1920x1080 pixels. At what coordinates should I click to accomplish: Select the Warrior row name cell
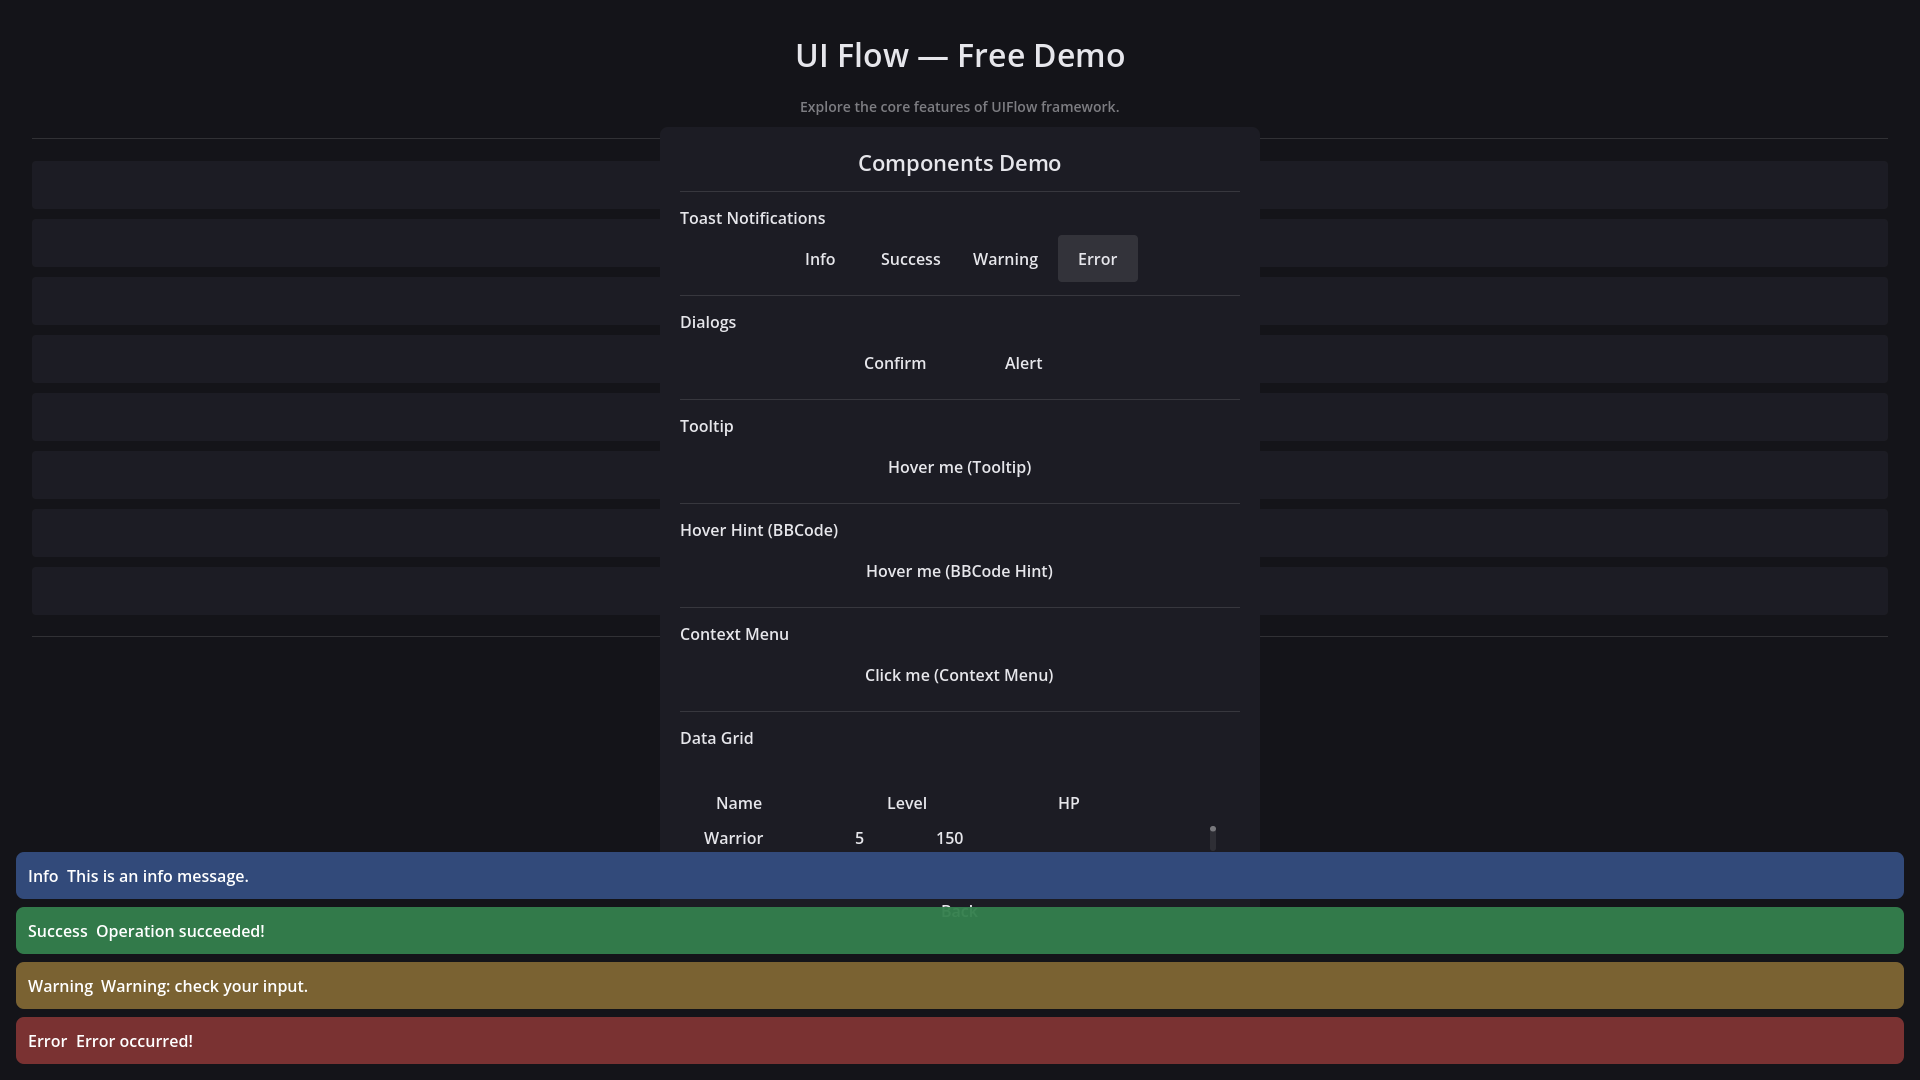pyautogui.click(x=733, y=838)
